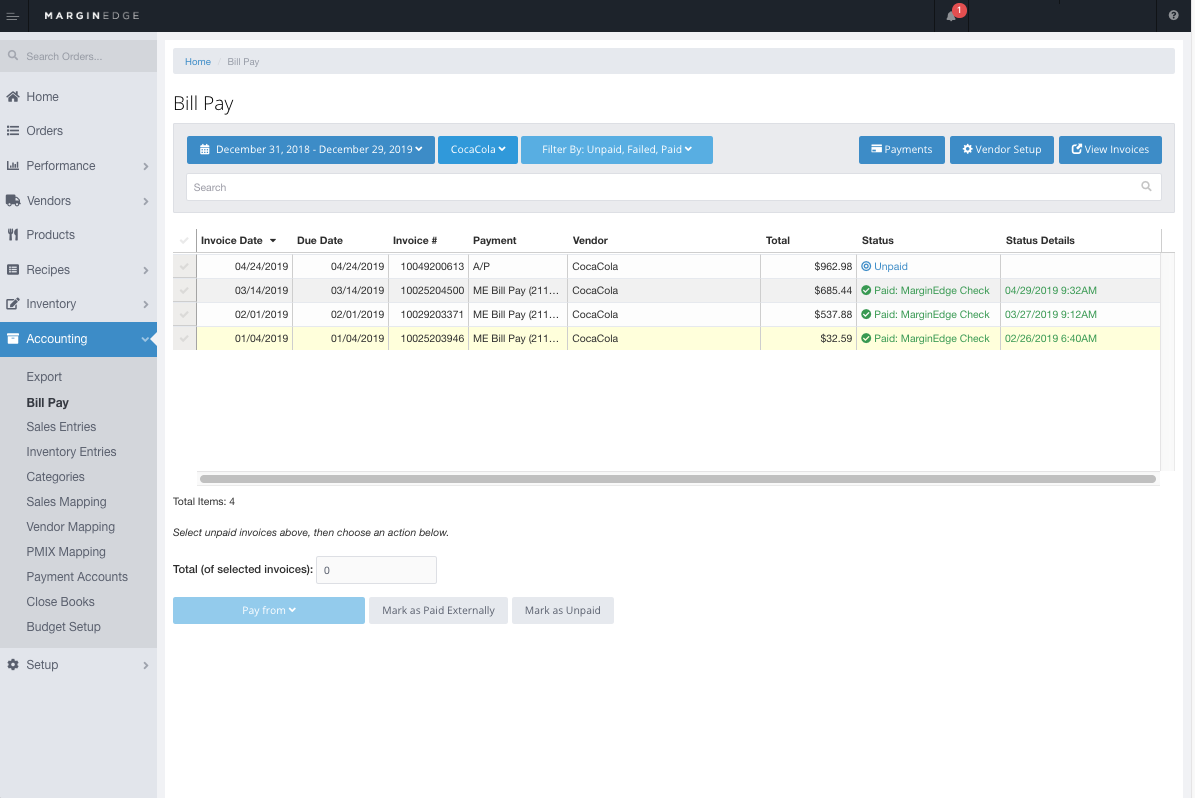Open the date range dropdown
The width and height of the screenshot is (1195, 798).
(310, 150)
